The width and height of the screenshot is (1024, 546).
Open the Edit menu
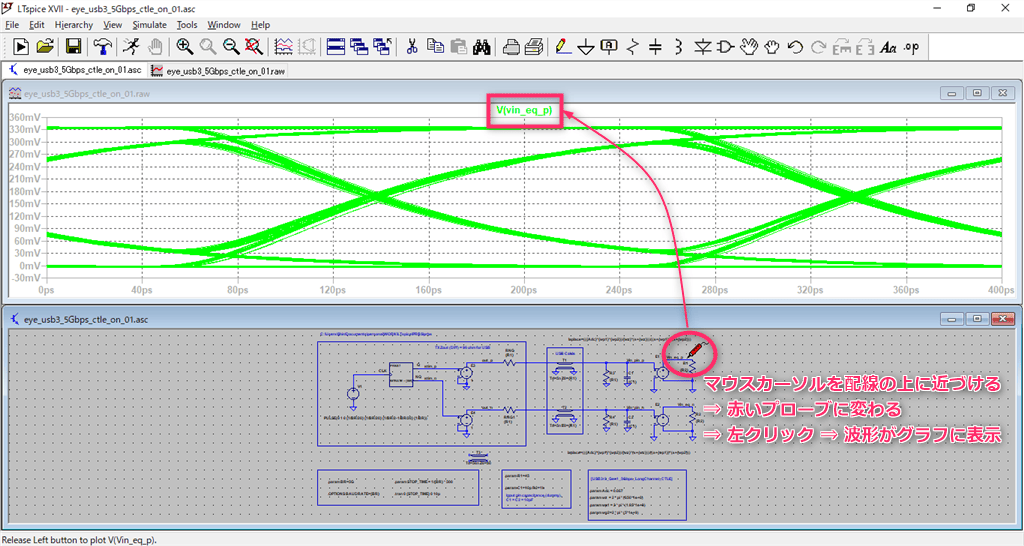tap(37, 25)
